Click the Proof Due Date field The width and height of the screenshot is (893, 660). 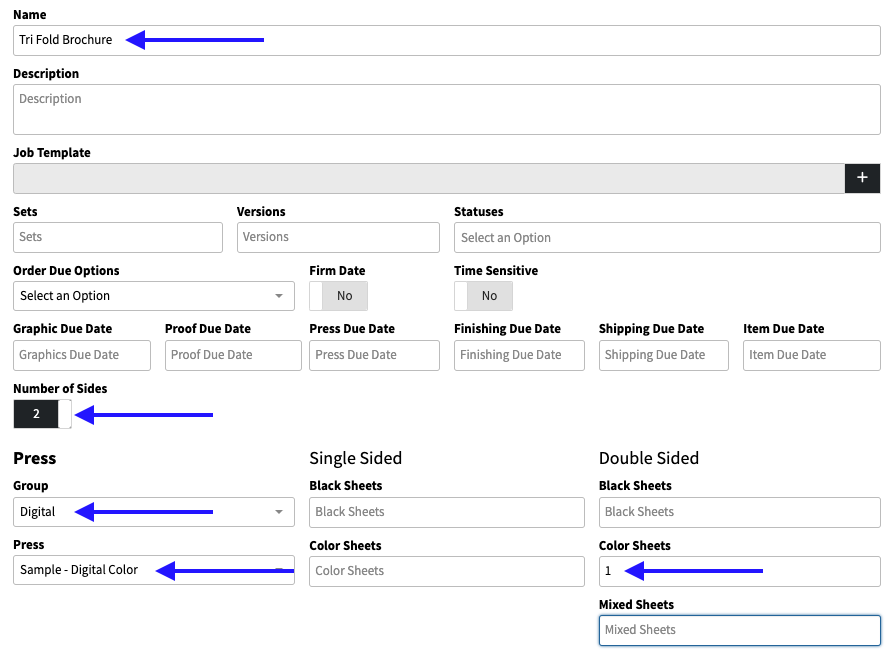[x=234, y=355]
